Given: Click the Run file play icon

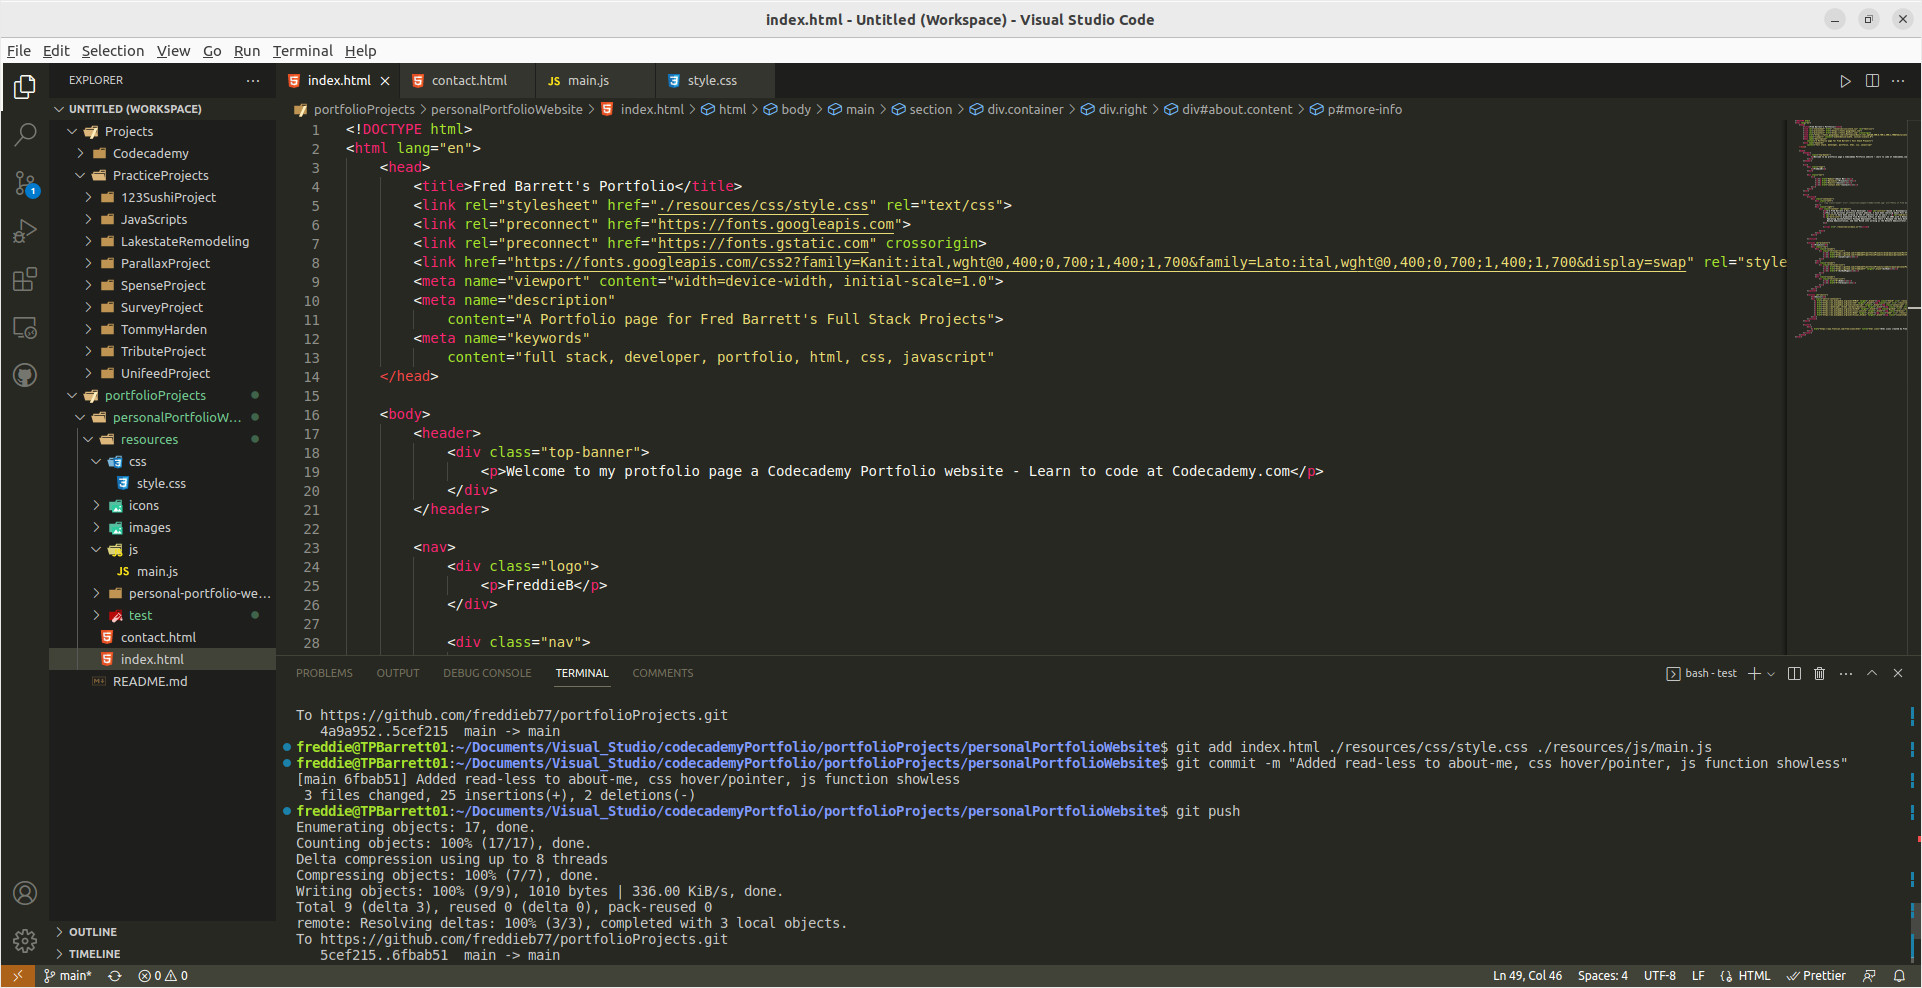Looking at the screenshot, I should click(1845, 81).
